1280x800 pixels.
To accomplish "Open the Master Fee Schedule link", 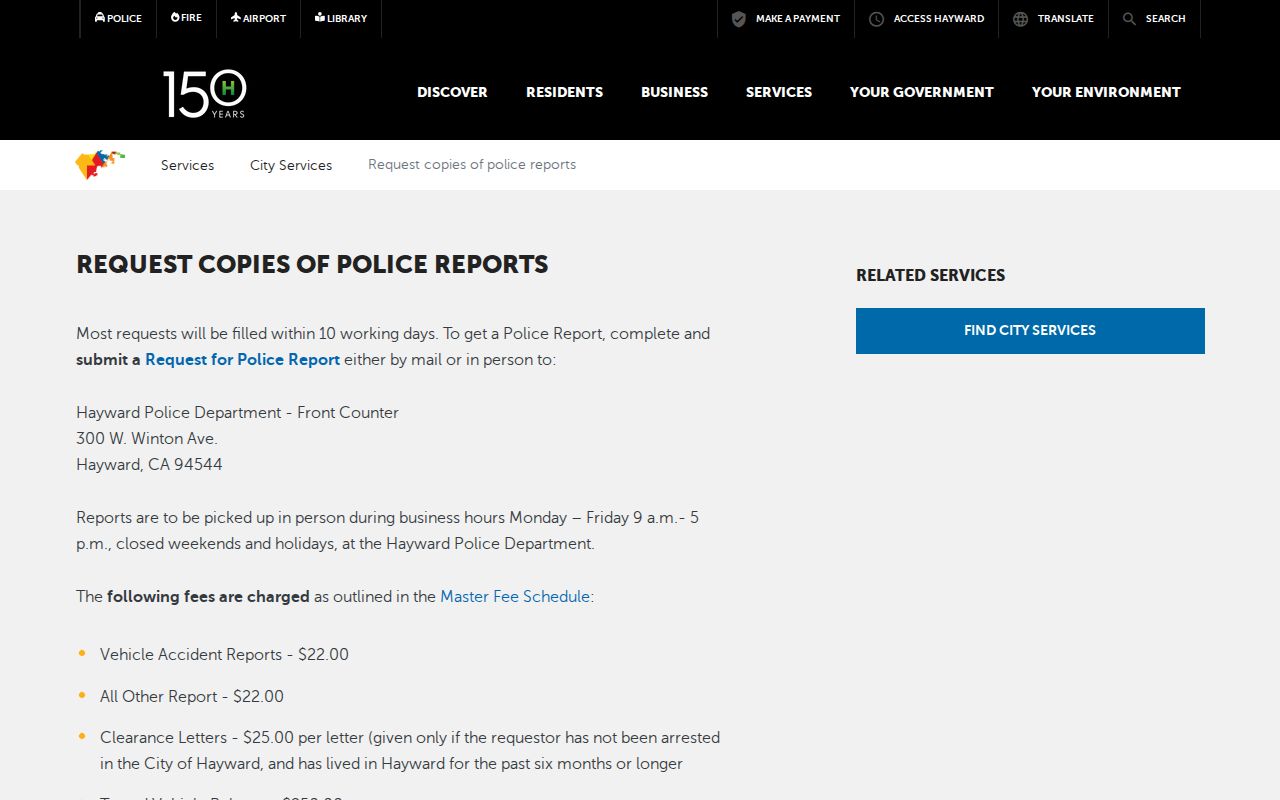I will pyautogui.click(x=515, y=596).
